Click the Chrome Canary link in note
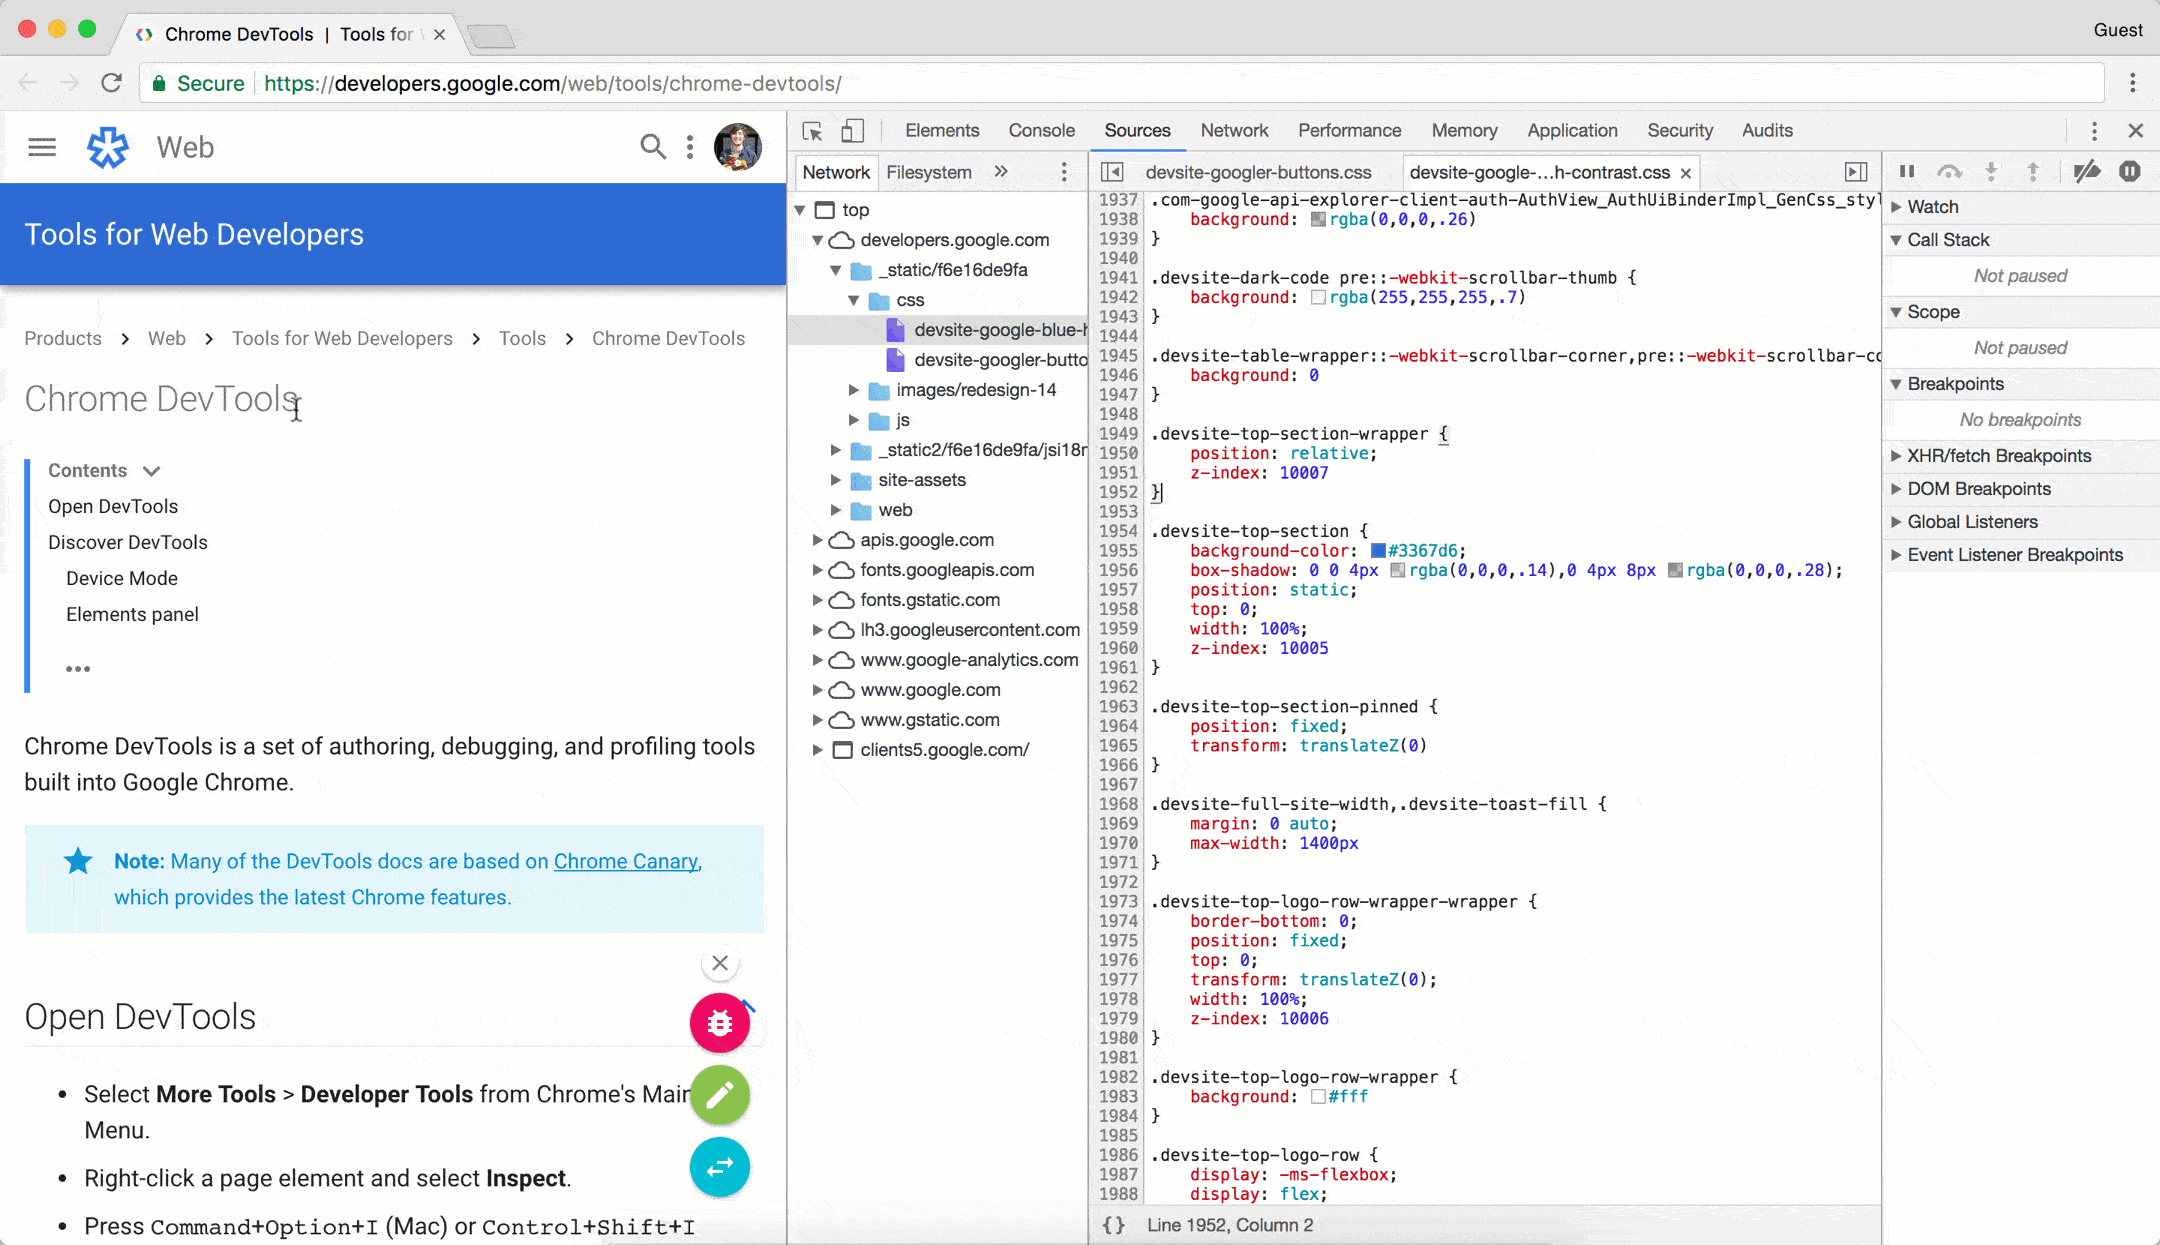This screenshot has width=2160, height=1245. click(625, 861)
